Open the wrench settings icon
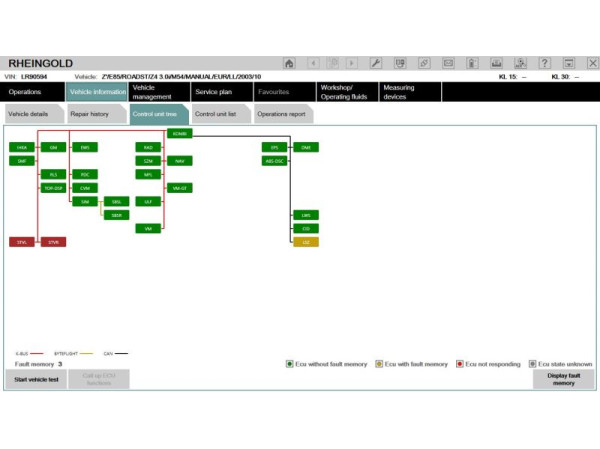This screenshot has height=449, width=600. (376, 63)
